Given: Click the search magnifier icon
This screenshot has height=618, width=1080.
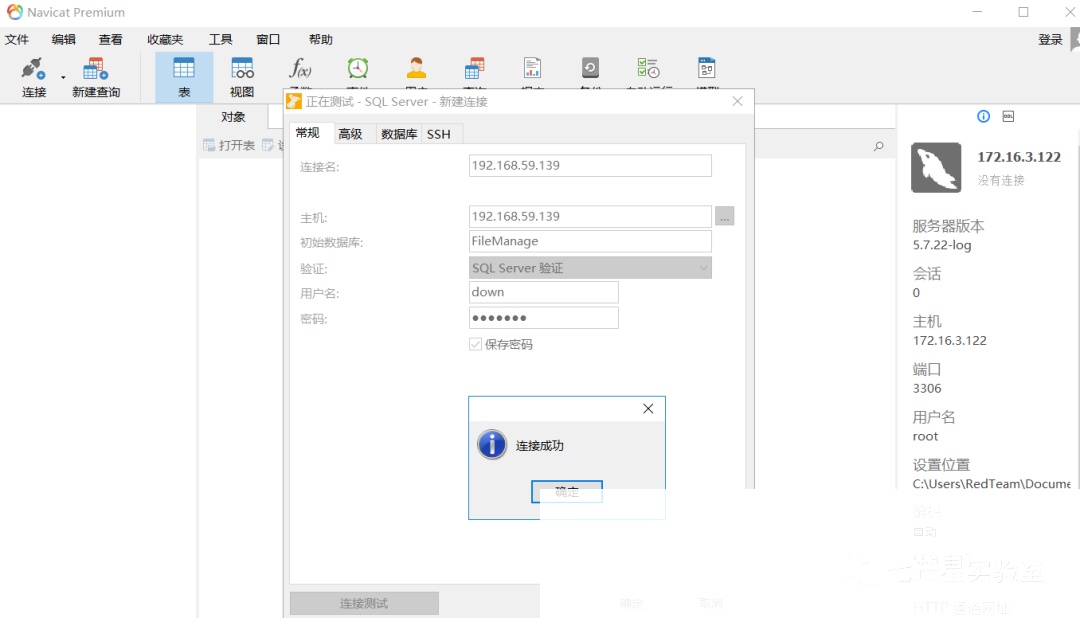Looking at the screenshot, I should (878, 146).
